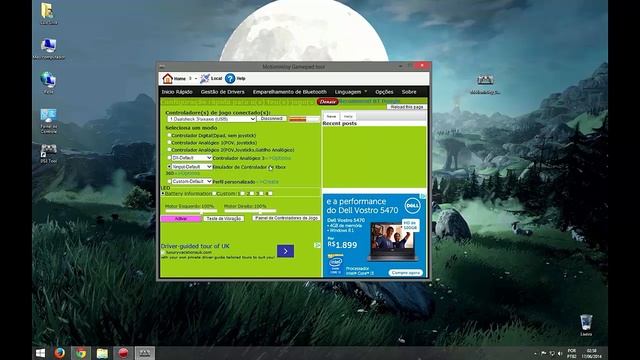
Task: Click the action center flag tray icon
Action: click(544, 353)
